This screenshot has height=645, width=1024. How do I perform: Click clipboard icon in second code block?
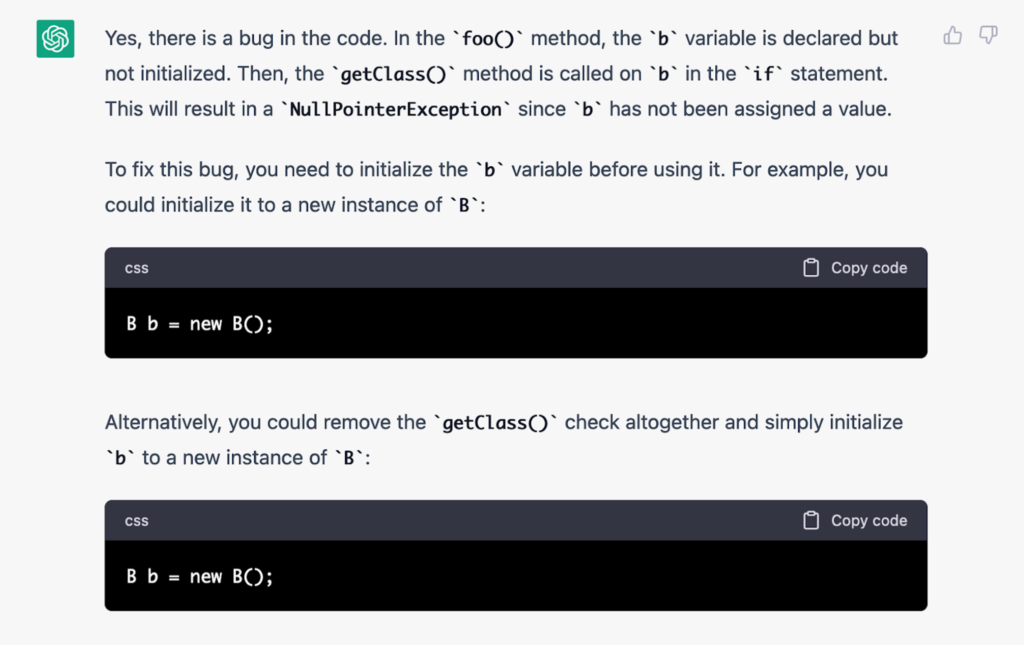pyautogui.click(x=811, y=520)
